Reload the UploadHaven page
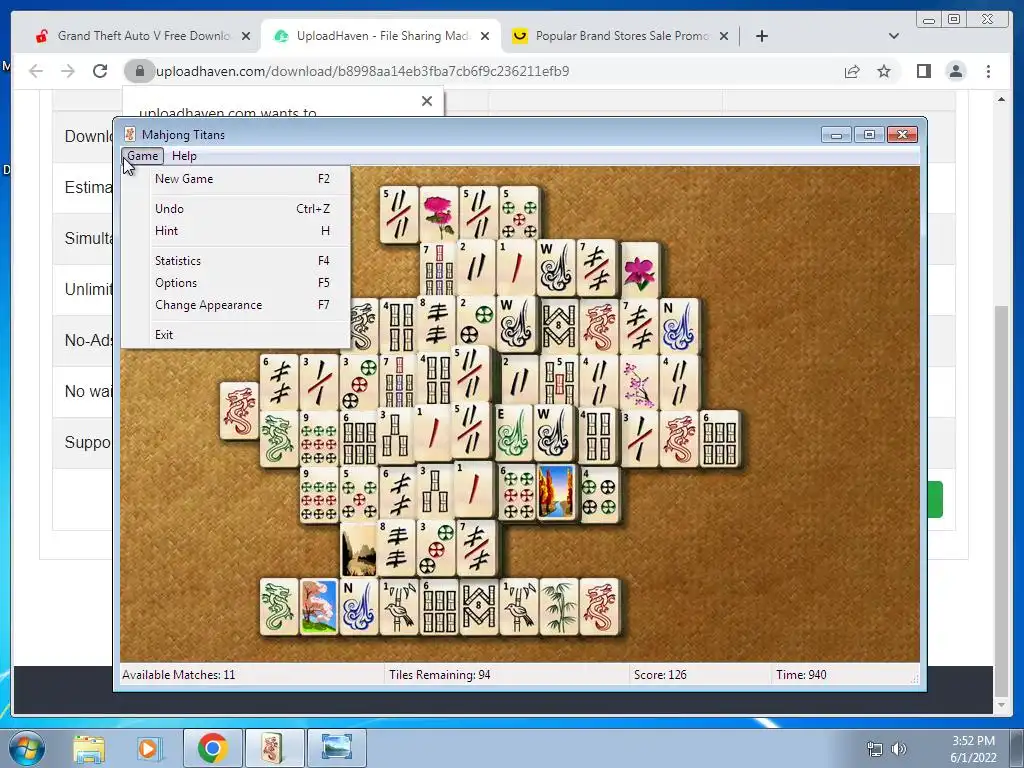 100,71
